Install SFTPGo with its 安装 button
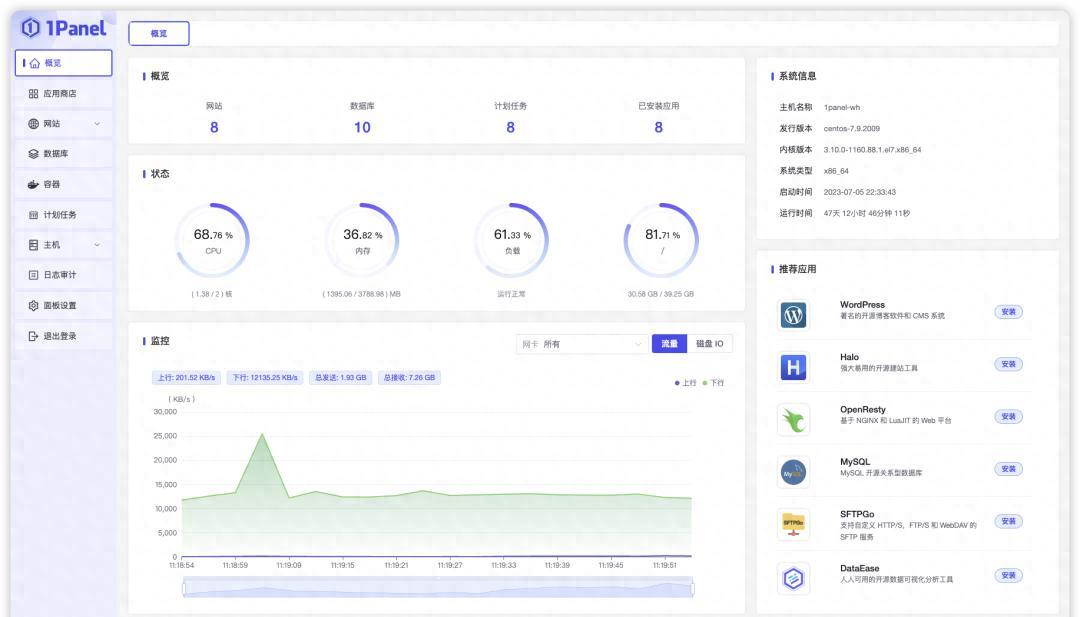This screenshot has width=1080, height=617. pyautogui.click(x=1008, y=521)
